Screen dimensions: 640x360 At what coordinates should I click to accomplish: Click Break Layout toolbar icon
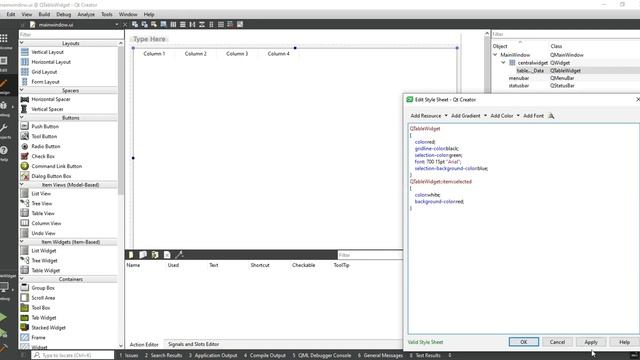[x=230, y=24]
